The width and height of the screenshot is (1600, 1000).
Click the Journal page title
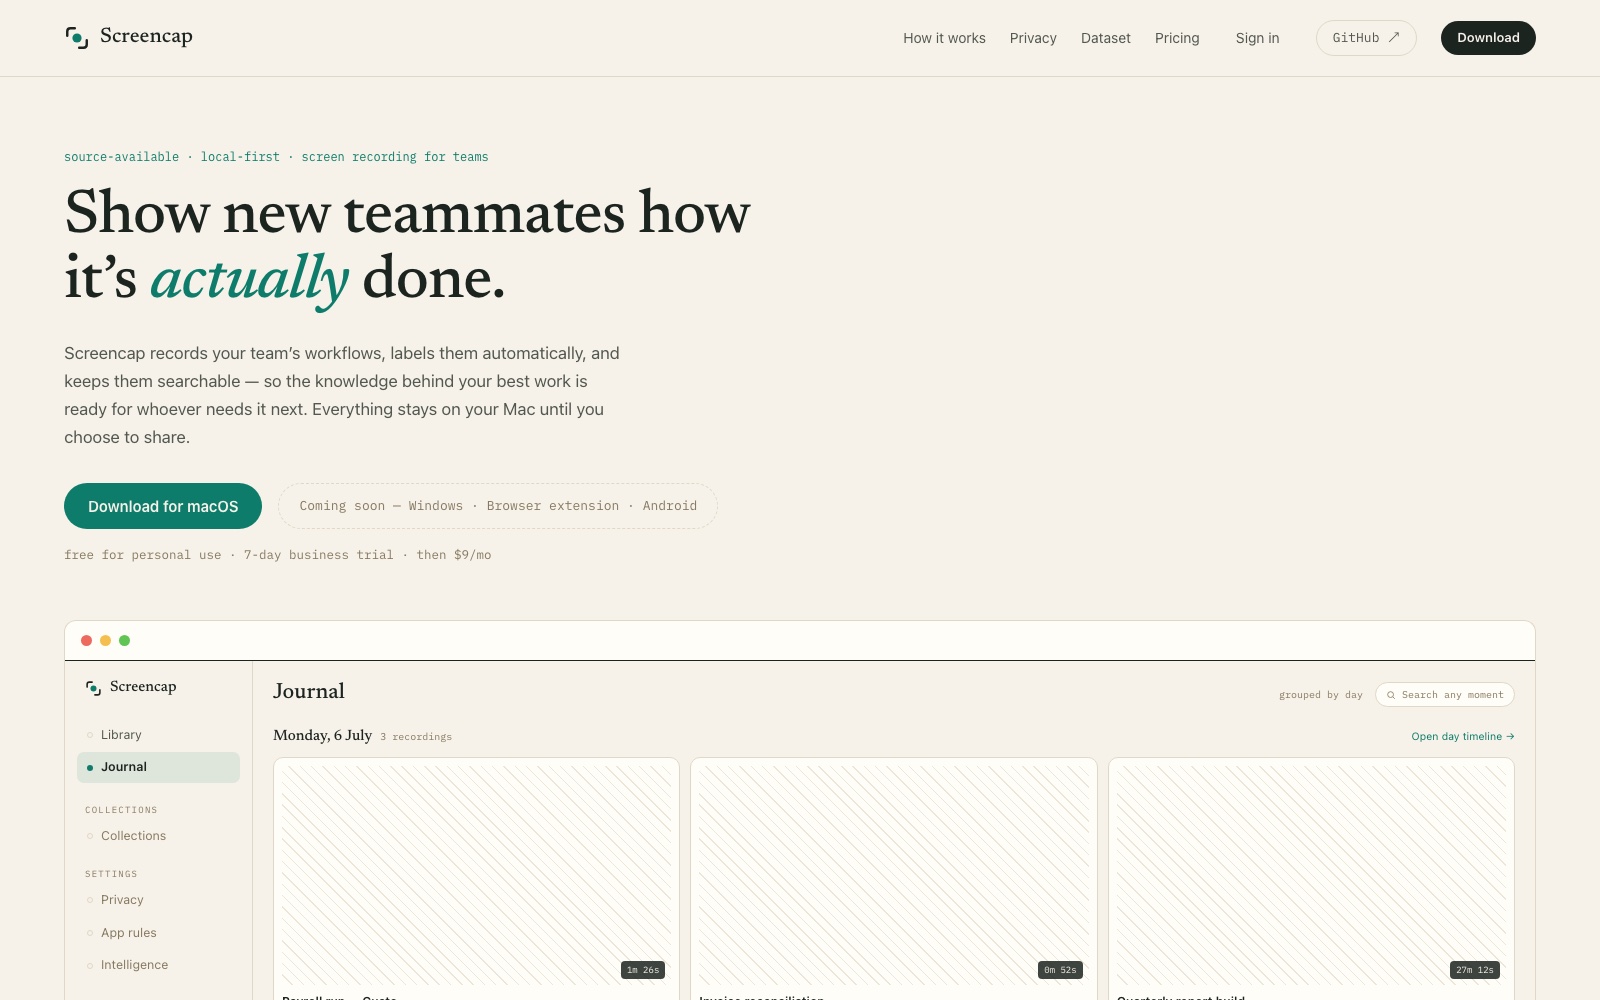[x=309, y=691]
